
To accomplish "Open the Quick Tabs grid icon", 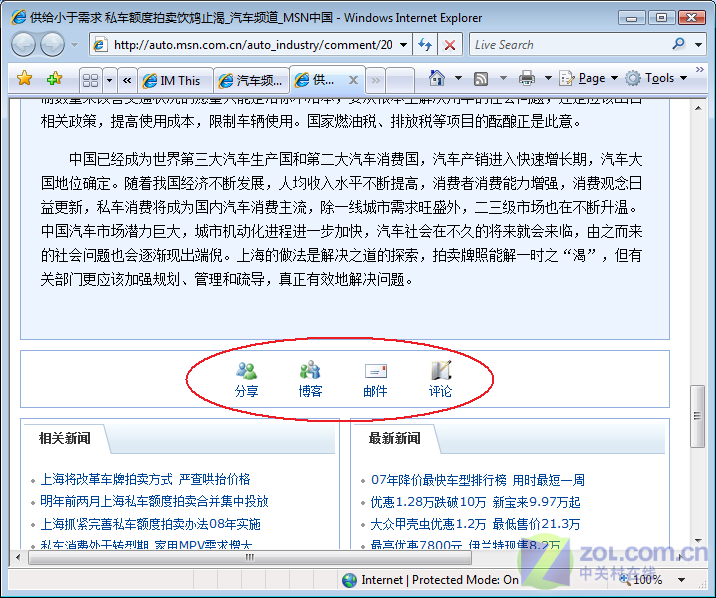I will point(90,81).
